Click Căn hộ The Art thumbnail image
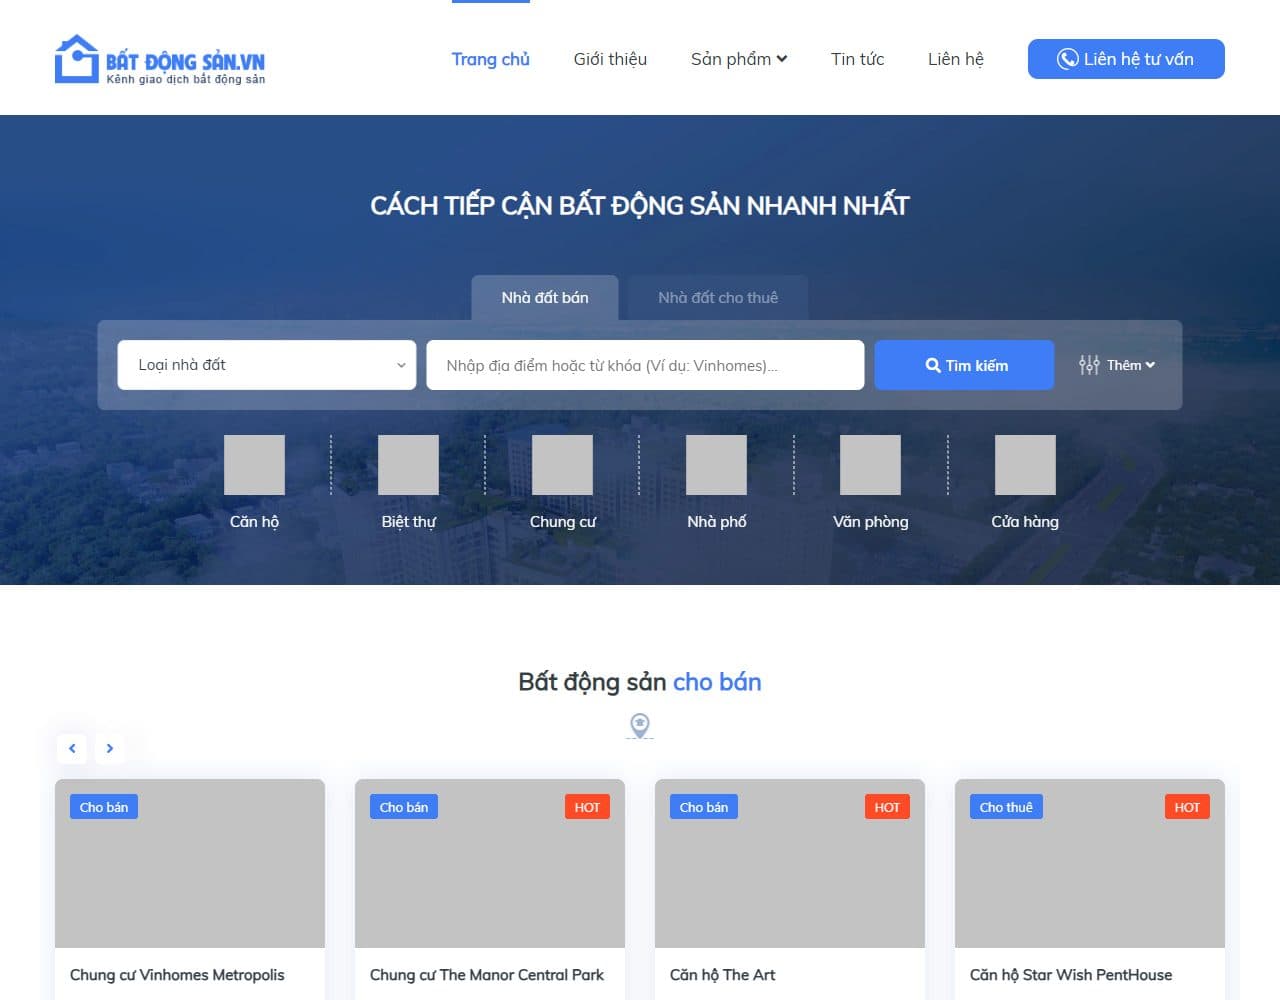 [x=790, y=864]
